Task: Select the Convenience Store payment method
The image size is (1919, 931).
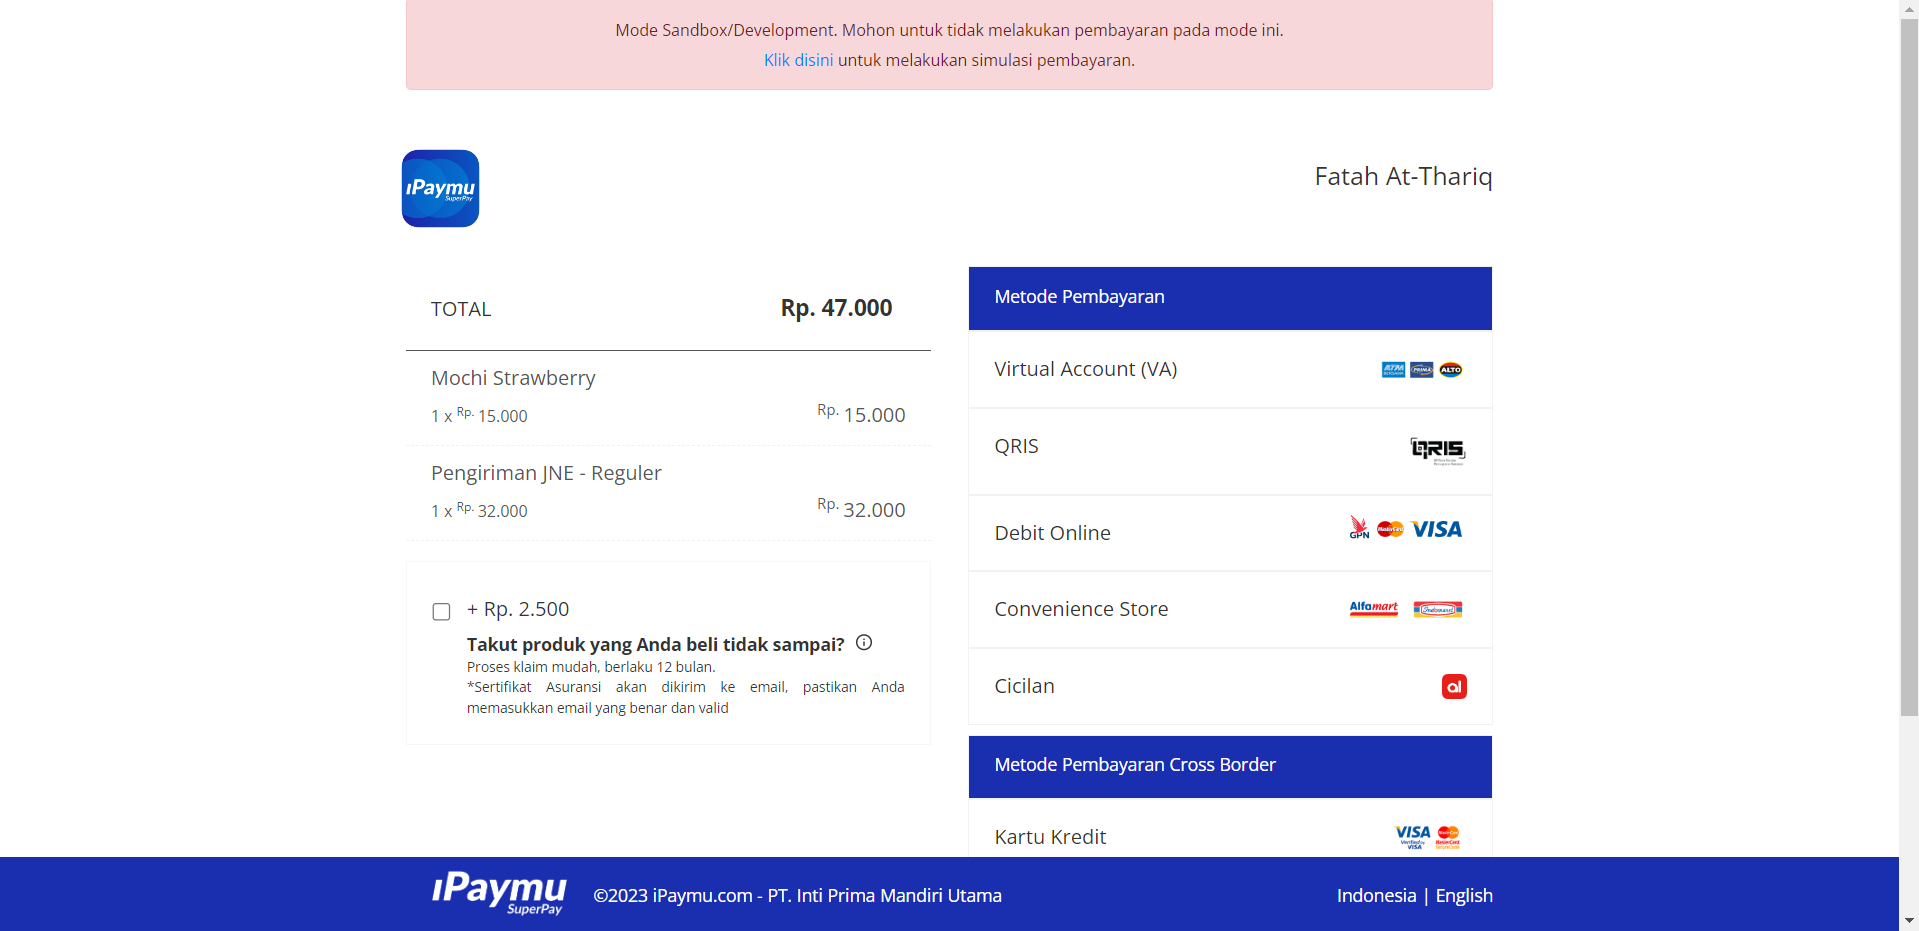Action: pyautogui.click(x=1081, y=609)
